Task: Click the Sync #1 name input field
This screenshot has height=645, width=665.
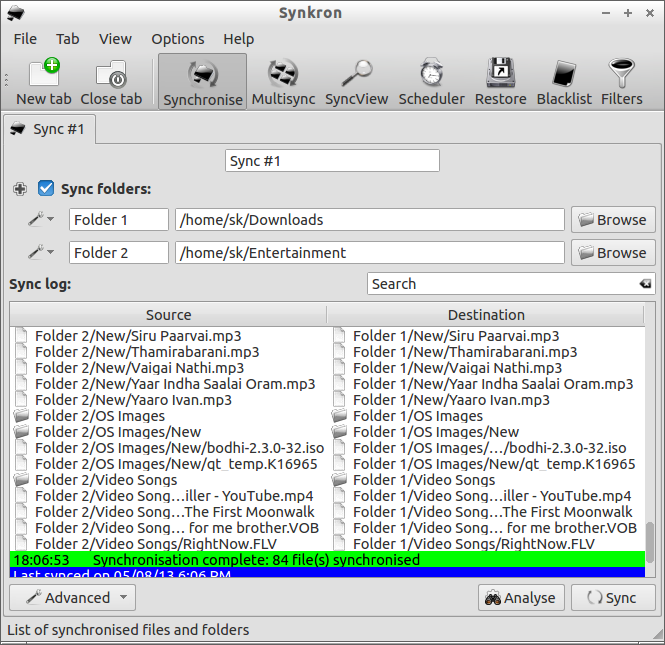Action: pos(332,161)
